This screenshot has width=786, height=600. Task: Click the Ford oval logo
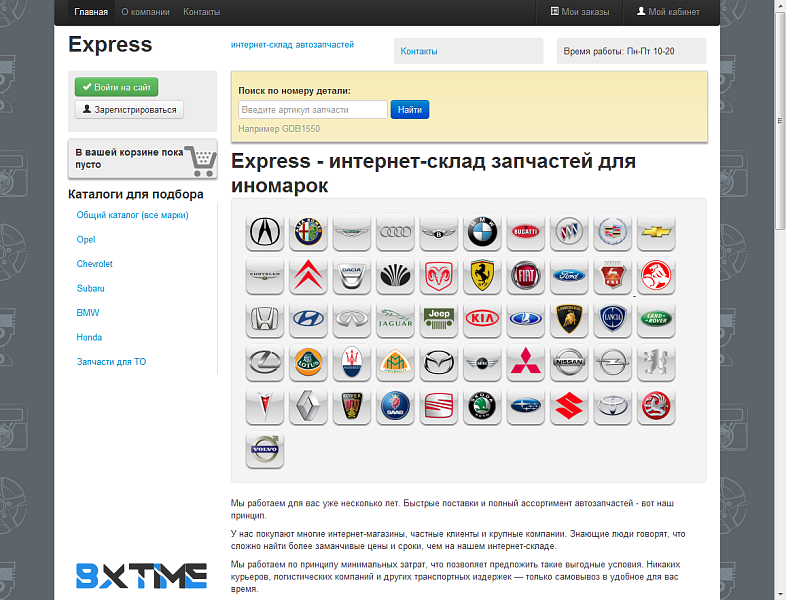click(569, 276)
